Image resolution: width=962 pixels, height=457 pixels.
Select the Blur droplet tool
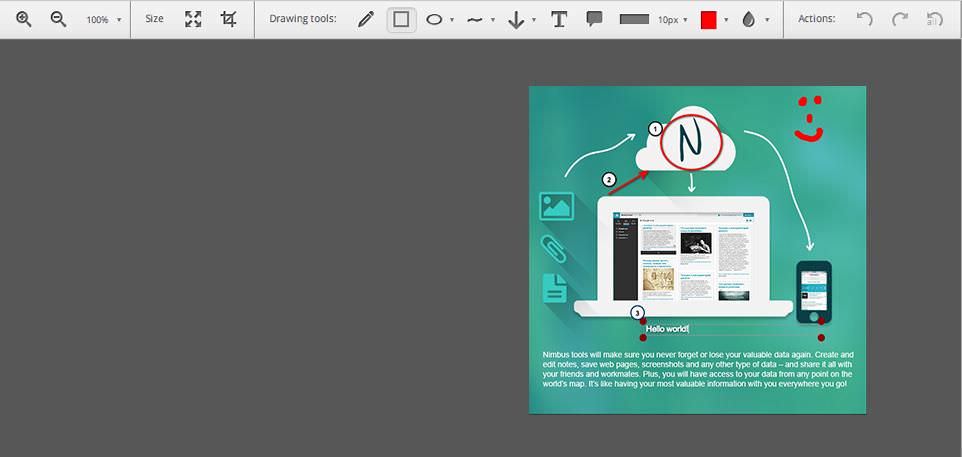click(x=748, y=20)
